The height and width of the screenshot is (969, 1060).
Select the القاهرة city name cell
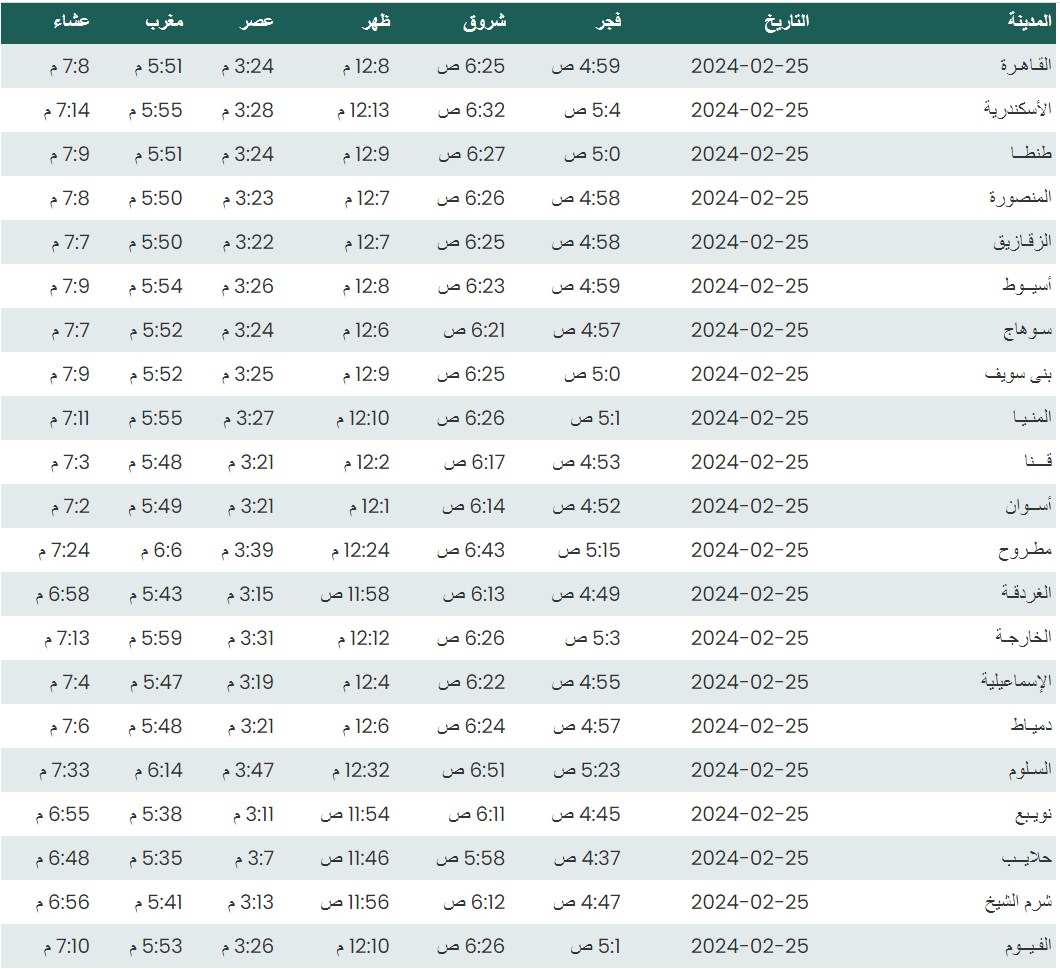(1027, 66)
